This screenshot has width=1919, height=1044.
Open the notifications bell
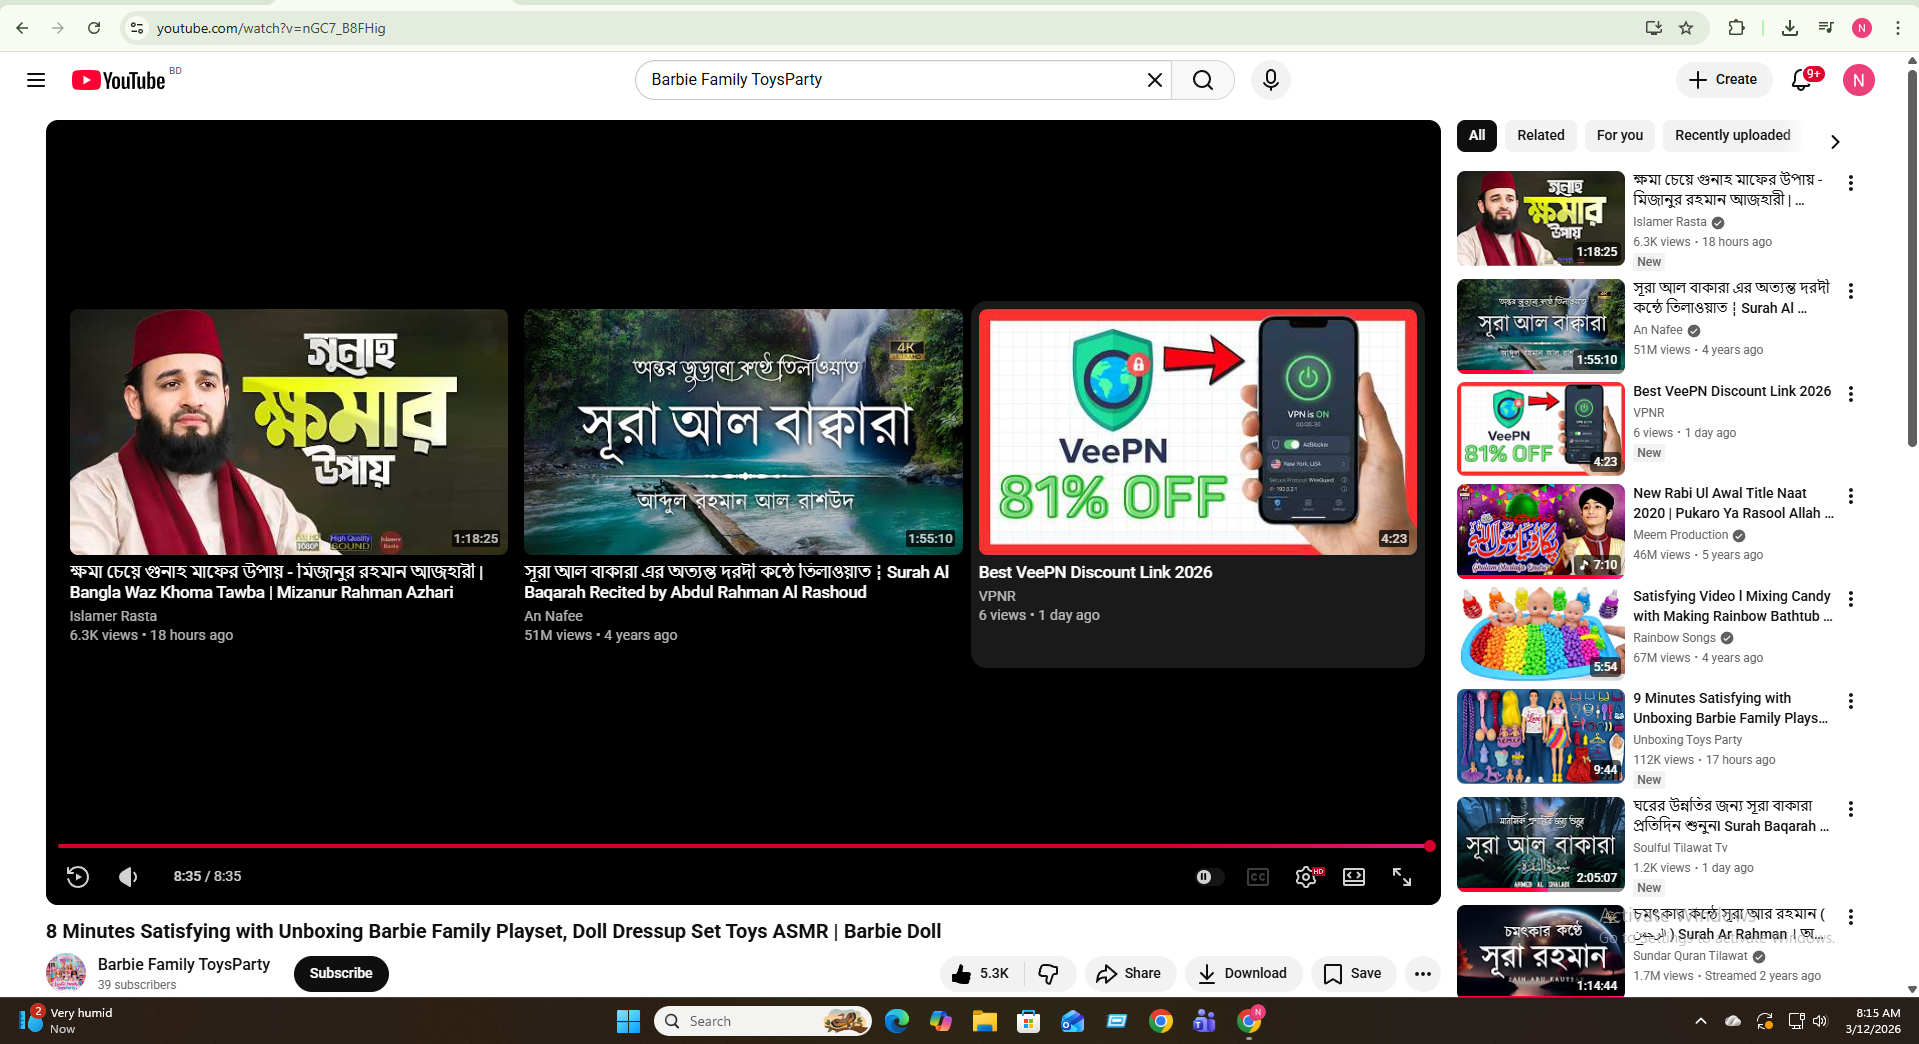coord(1802,80)
